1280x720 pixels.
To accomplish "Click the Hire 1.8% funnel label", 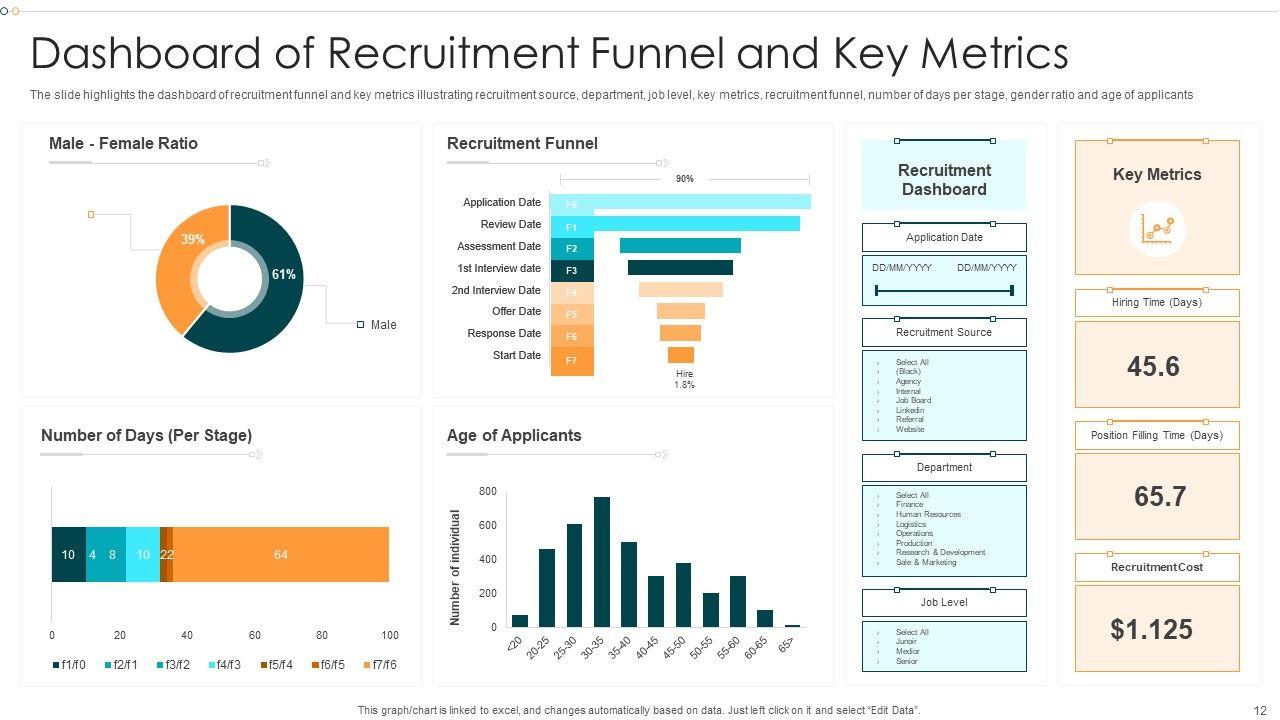I will tap(684, 379).
